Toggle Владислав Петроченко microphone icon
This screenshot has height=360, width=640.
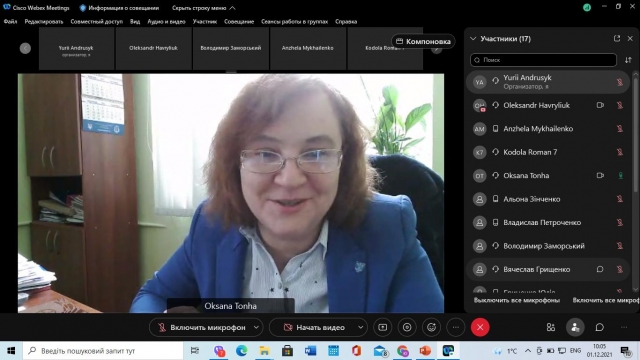pyautogui.click(x=620, y=222)
